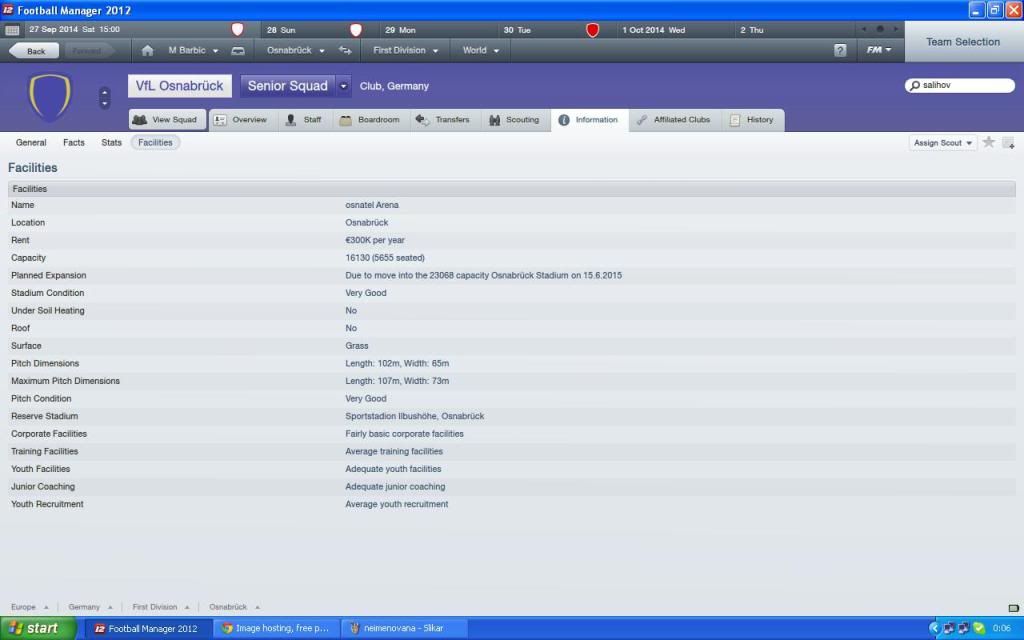Open the FM main menu
This screenshot has height=640, width=1024.
coord(879,50)
